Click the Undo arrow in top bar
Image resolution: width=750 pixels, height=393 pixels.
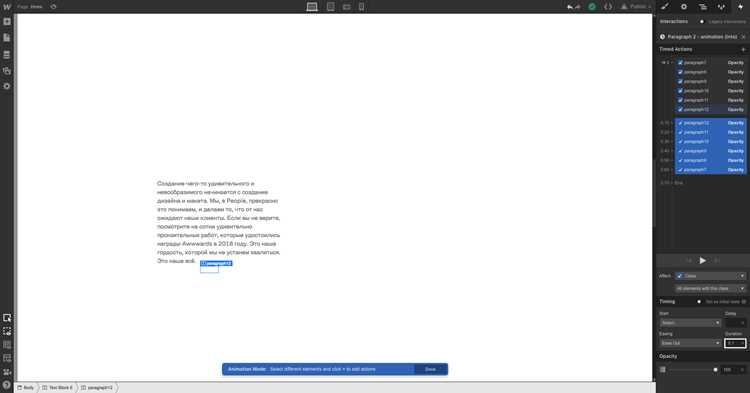click(570, 7)
